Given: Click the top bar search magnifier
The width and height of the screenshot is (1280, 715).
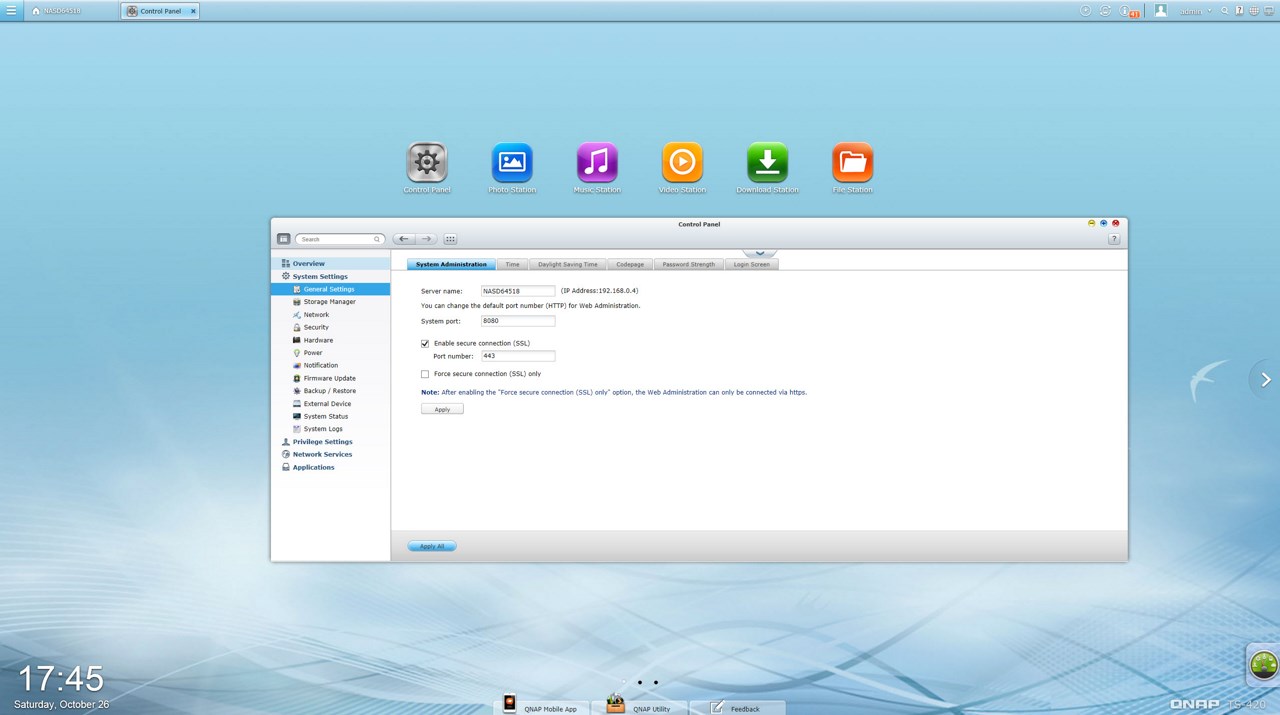Looking at the screenshot, I should pyautogui.click(x=1225, y=10).
